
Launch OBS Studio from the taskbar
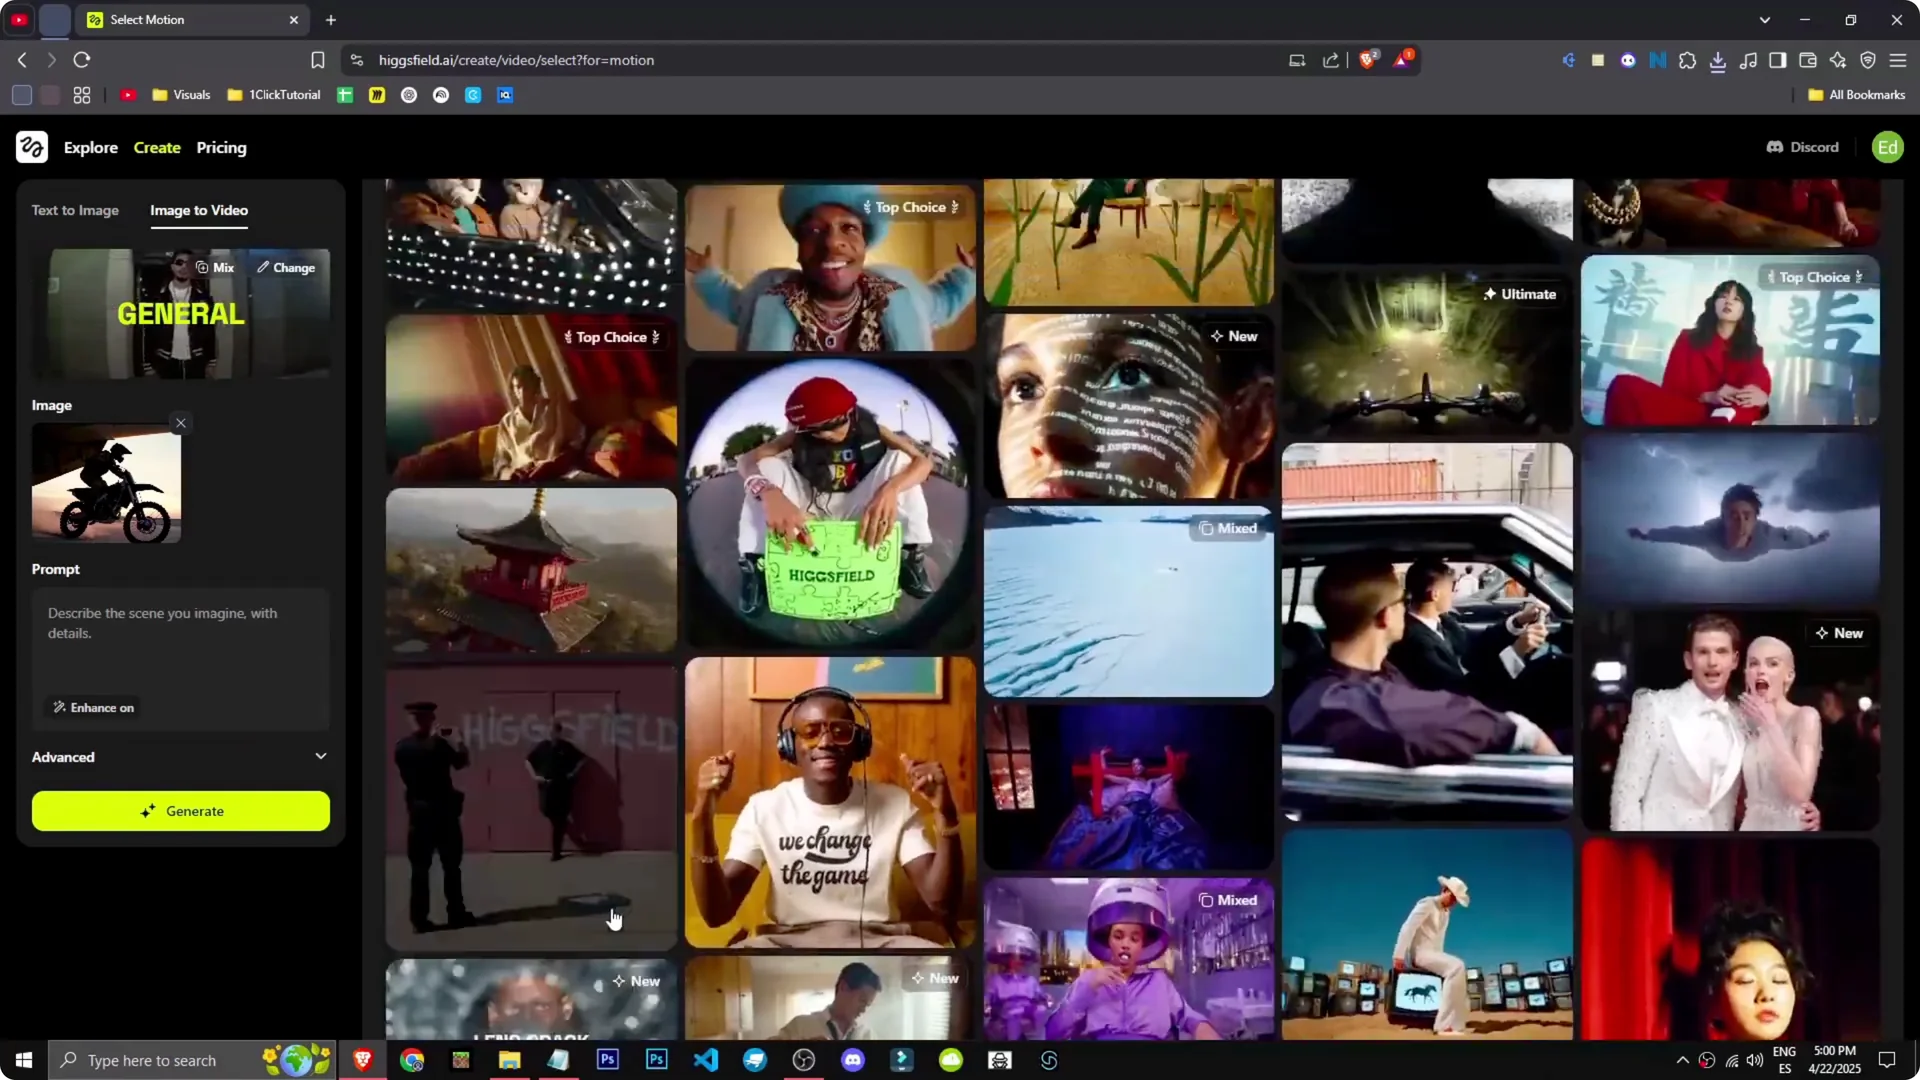(x=803, y=1060)
